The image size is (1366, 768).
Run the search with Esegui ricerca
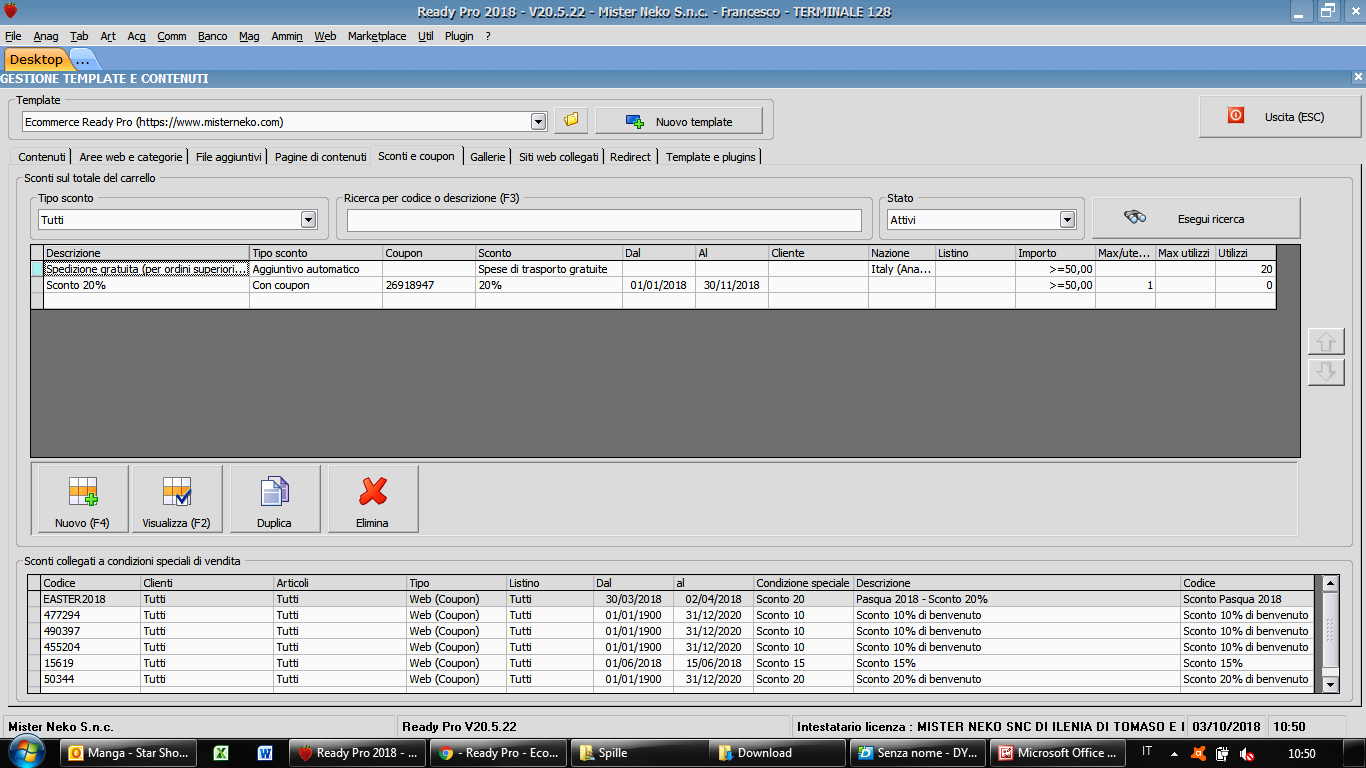click(1196, 218)
